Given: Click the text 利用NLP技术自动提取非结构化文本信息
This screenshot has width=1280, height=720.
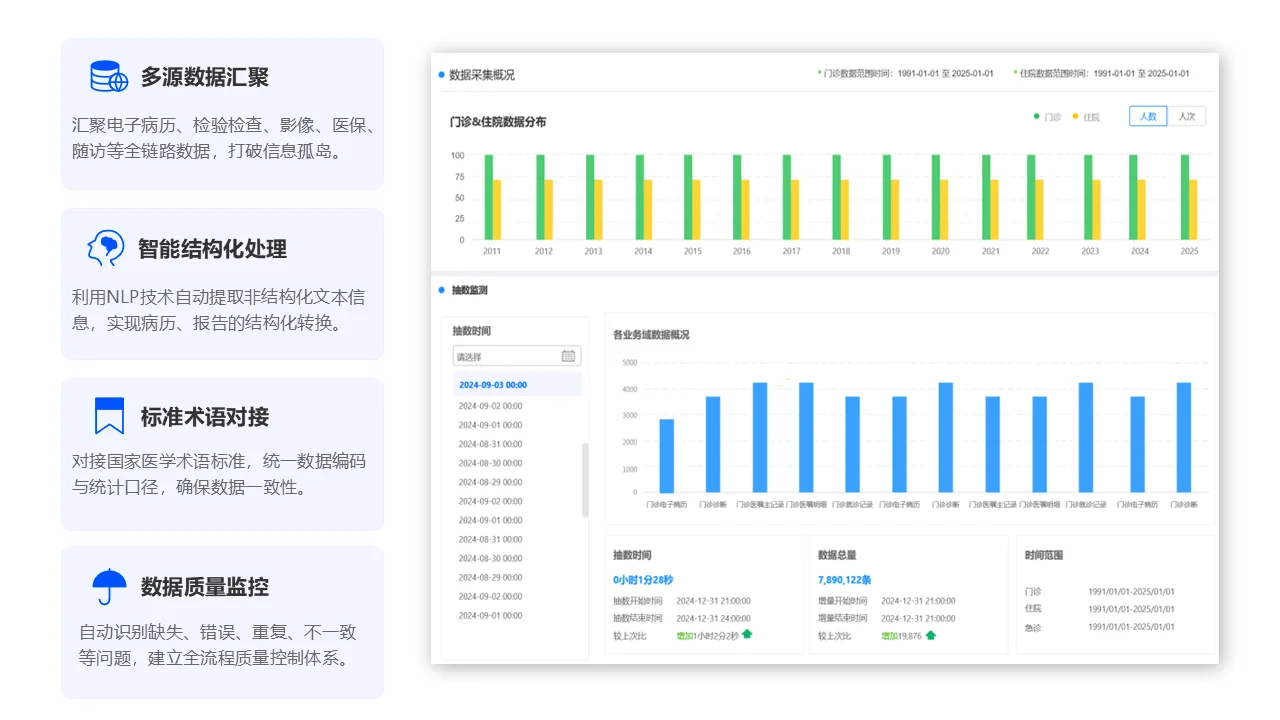Looking at the screenshot, I should [x=218, y=310].
